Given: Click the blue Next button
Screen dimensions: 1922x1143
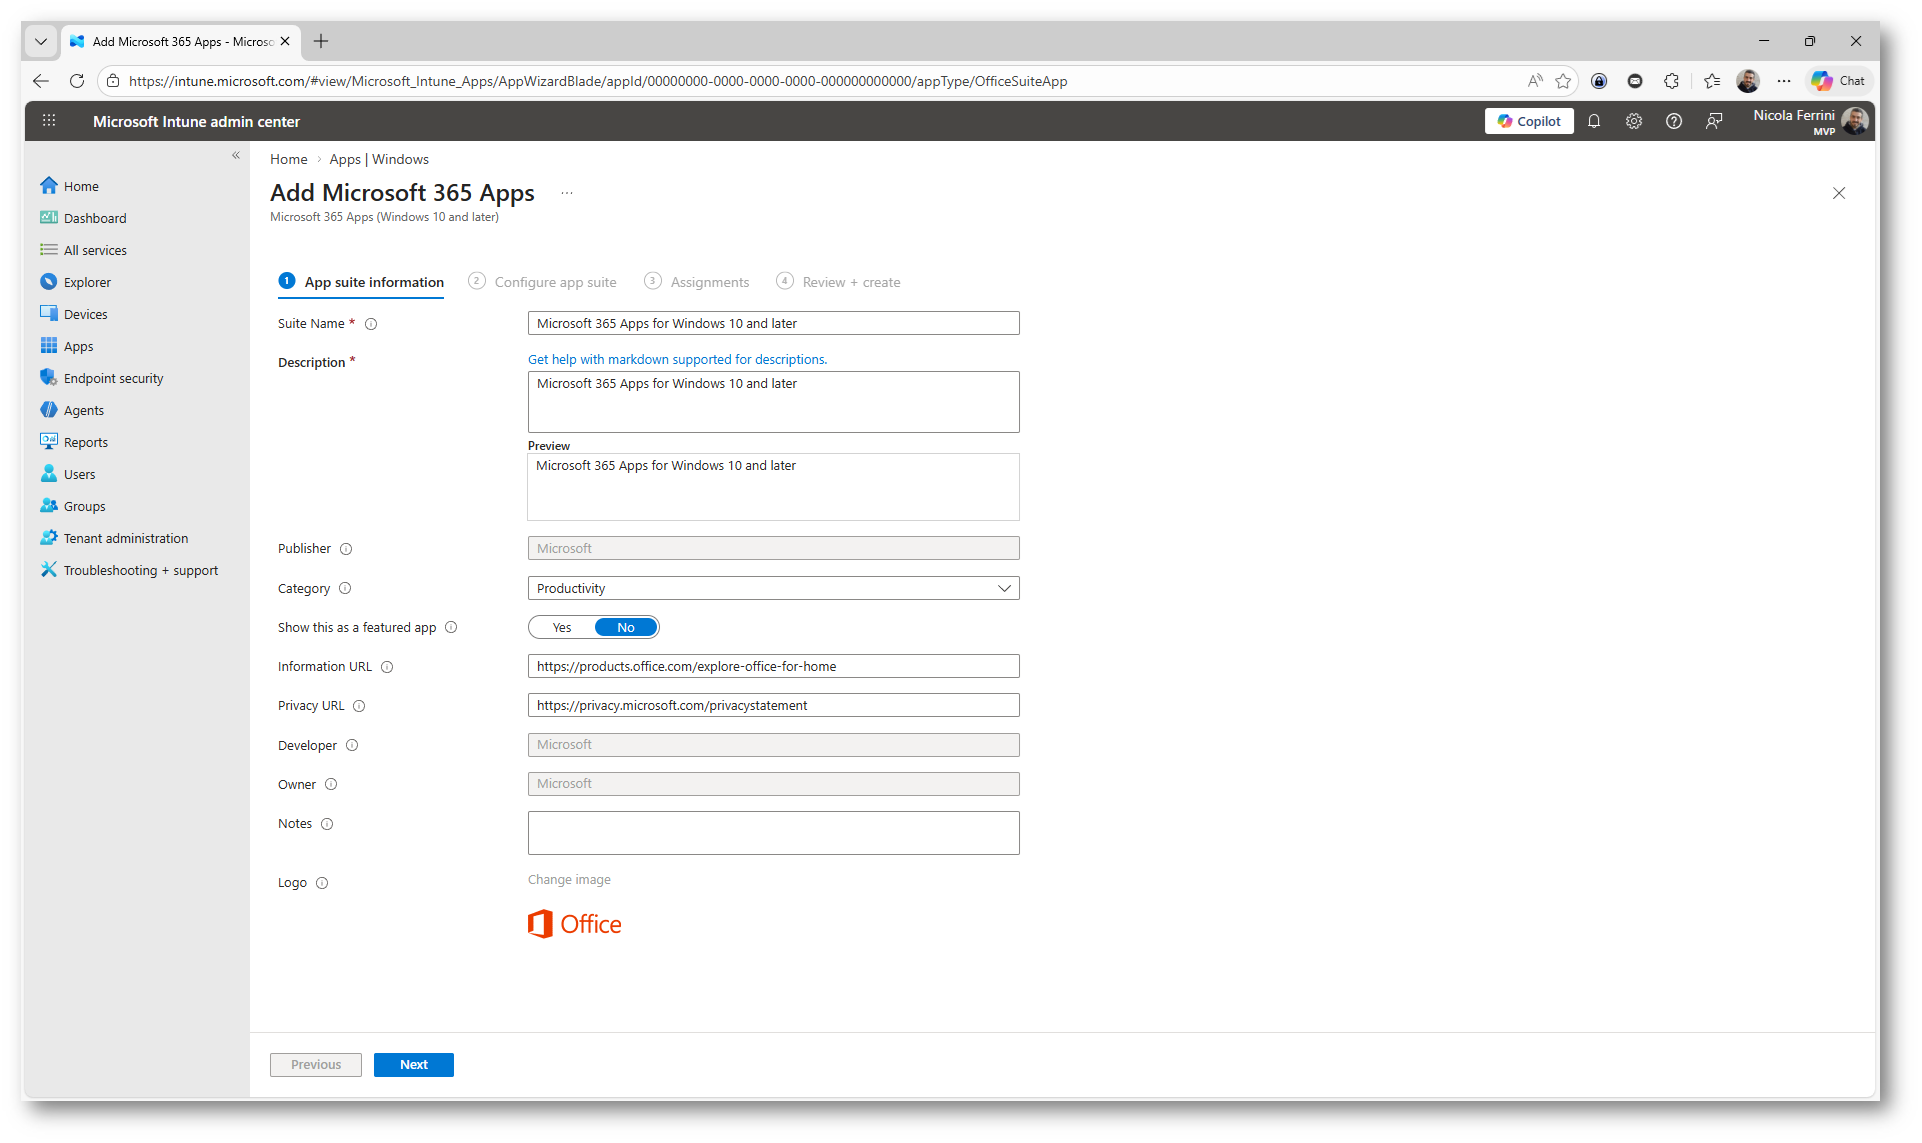Looking at the screenshot, I should click(413, 1065).
